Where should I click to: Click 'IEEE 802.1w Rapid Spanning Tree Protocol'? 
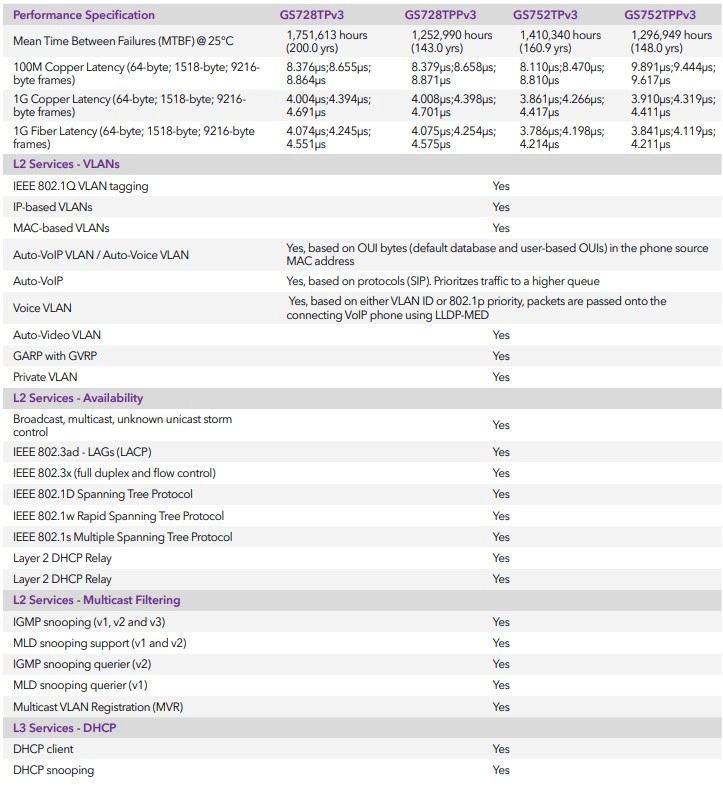point(118,516)
